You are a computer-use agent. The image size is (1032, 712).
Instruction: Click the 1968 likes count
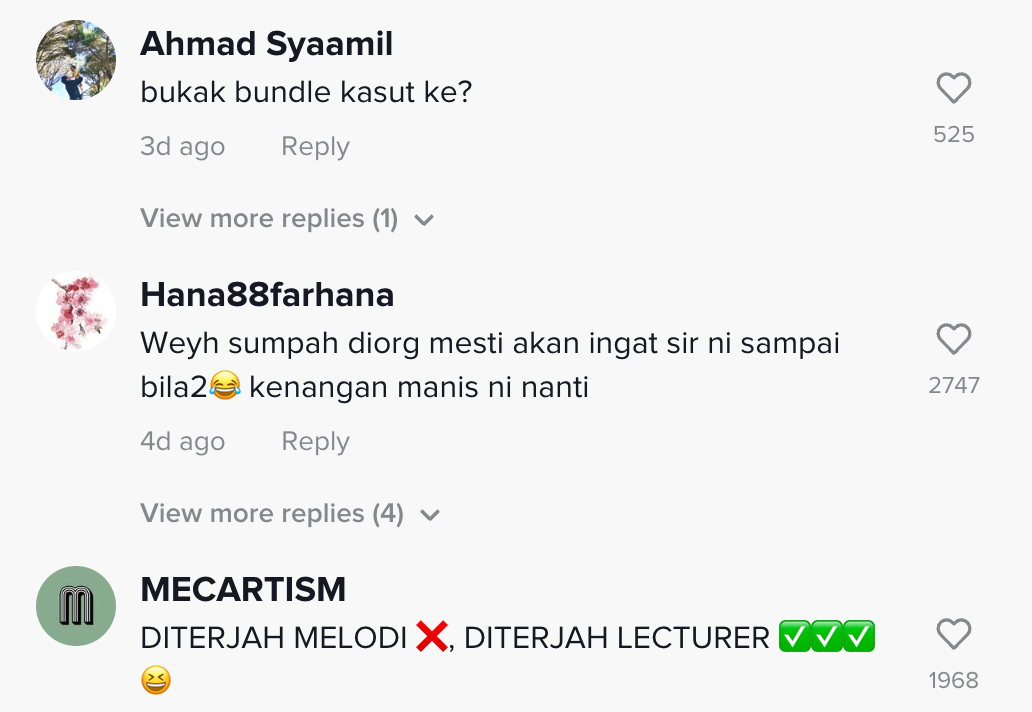click(x=953, y=681)
